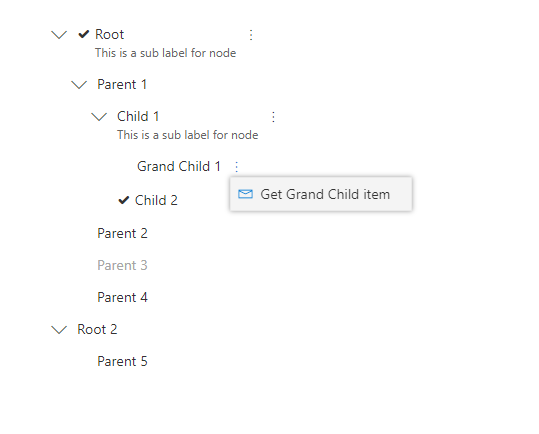Select the Root 2 label

(97, 329)
